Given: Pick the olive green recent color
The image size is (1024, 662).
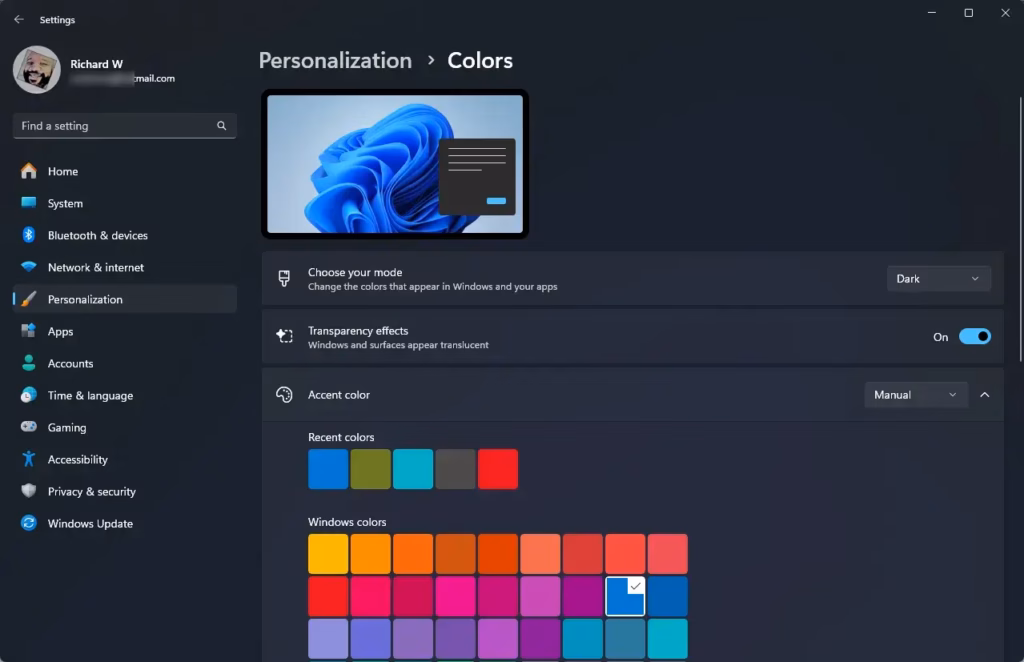Looking at the screenshot, I should [370, 469].
